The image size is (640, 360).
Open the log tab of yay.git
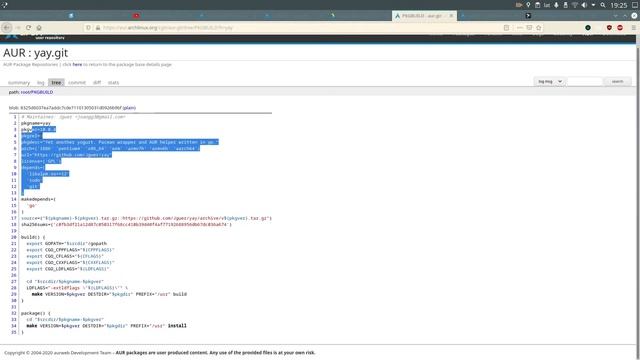pos(40,82)
